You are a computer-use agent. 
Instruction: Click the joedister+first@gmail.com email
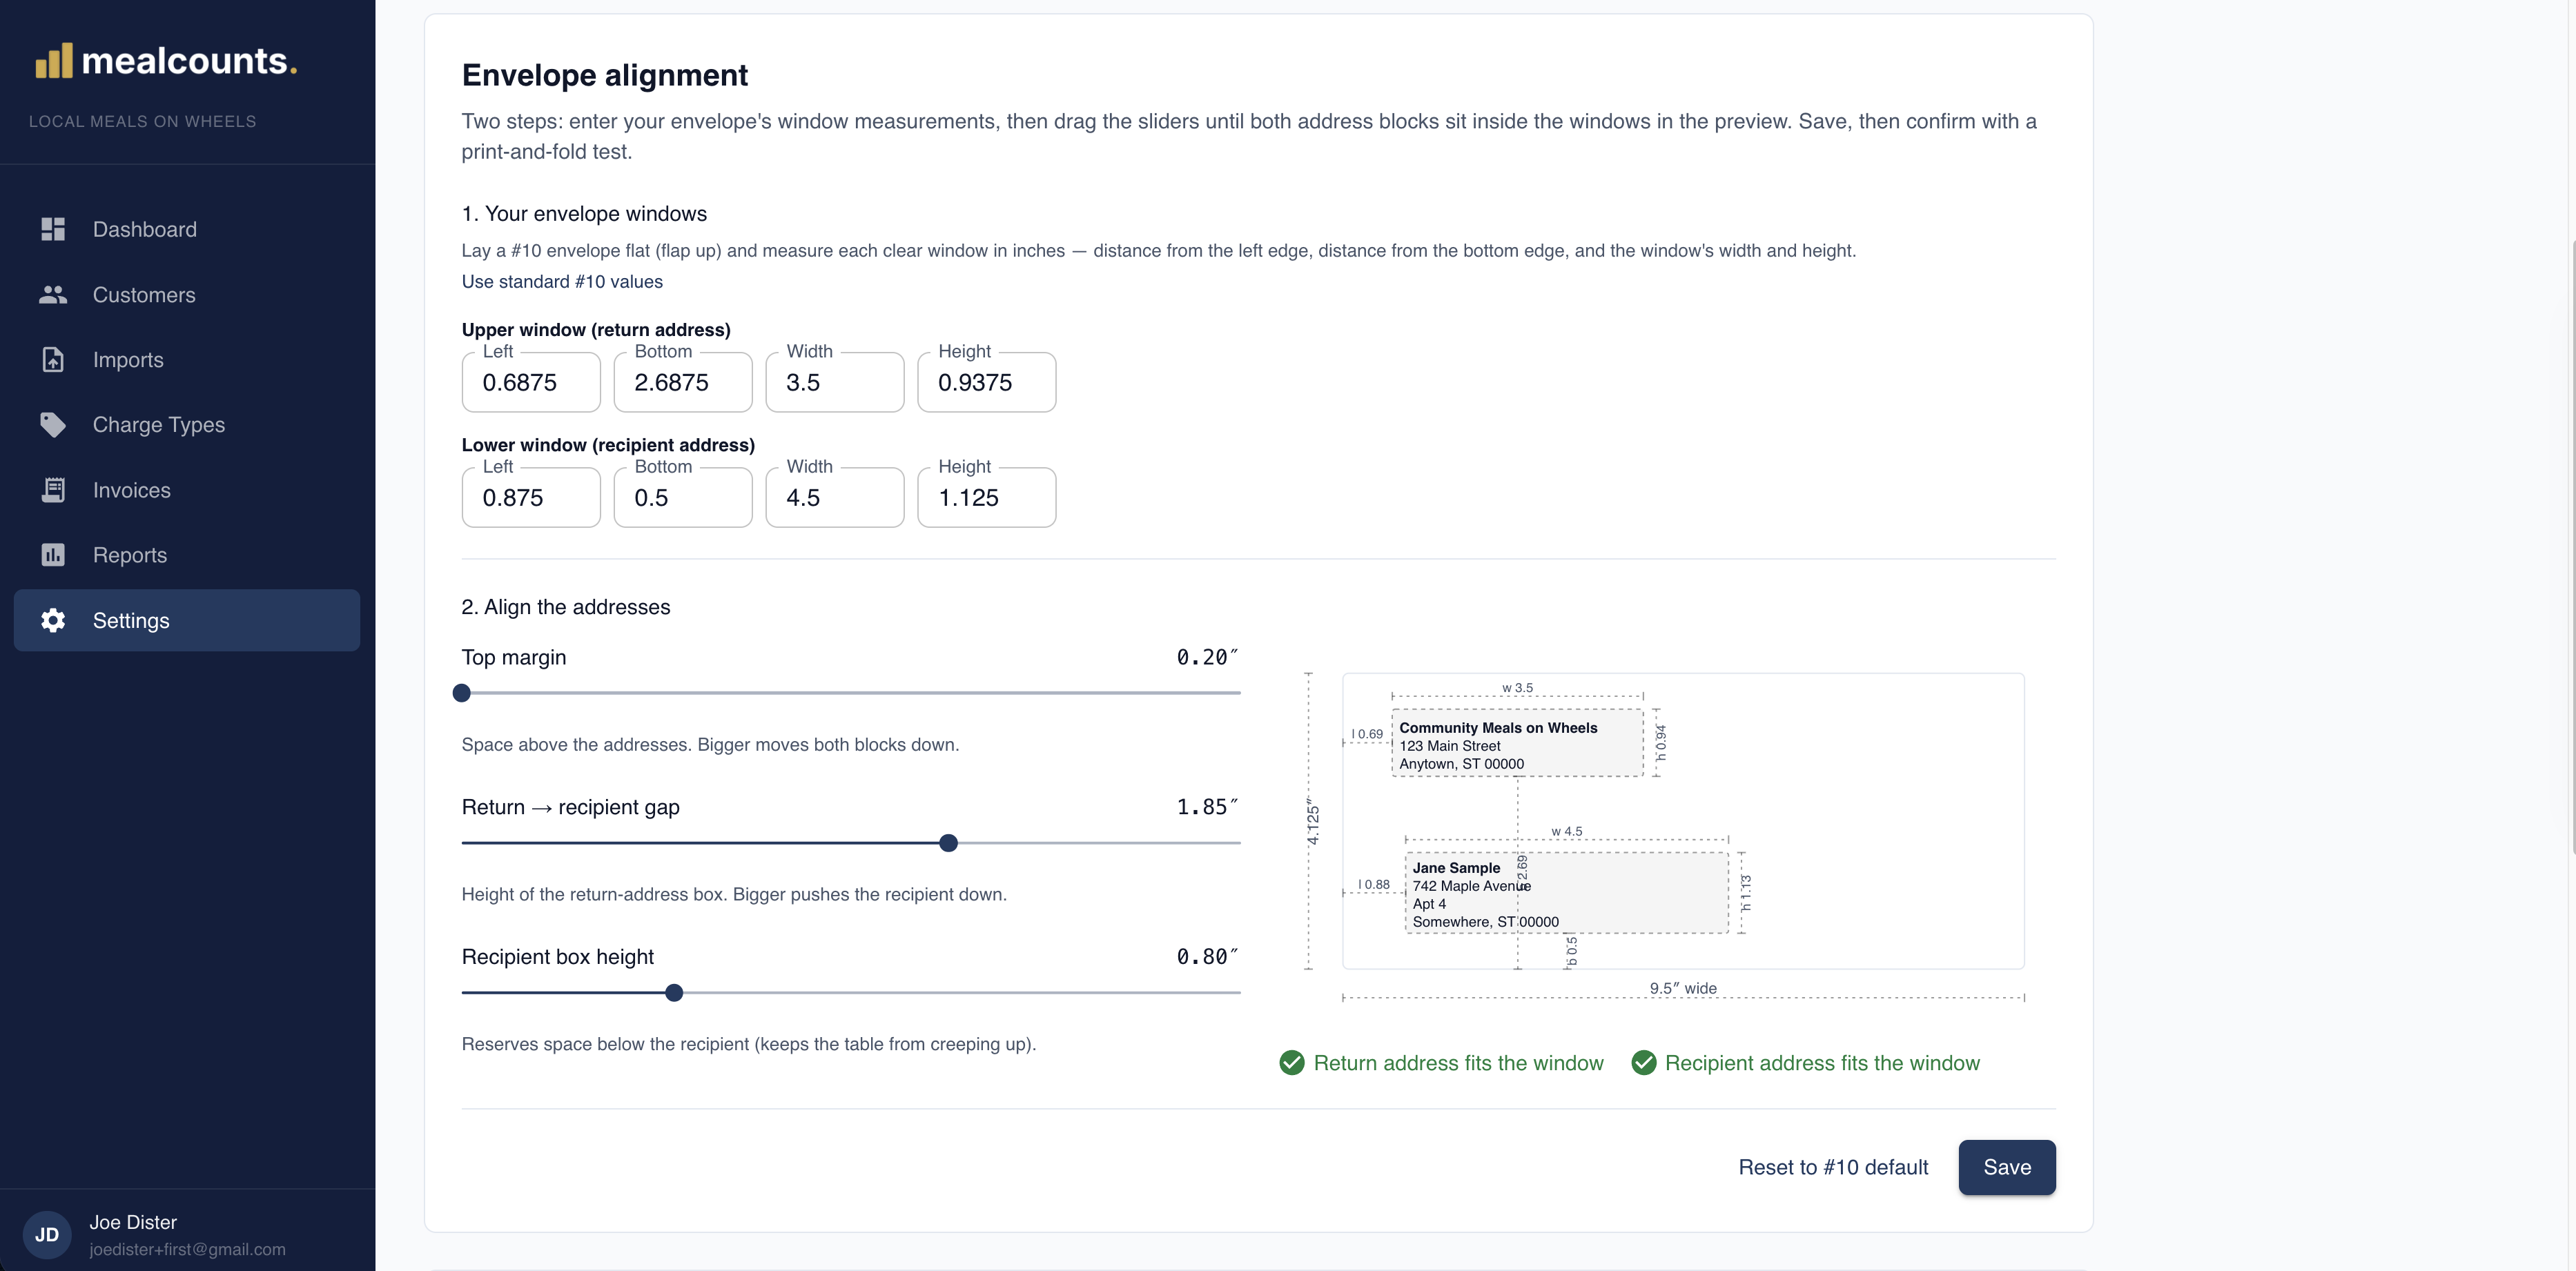[x=187, y=1249]
